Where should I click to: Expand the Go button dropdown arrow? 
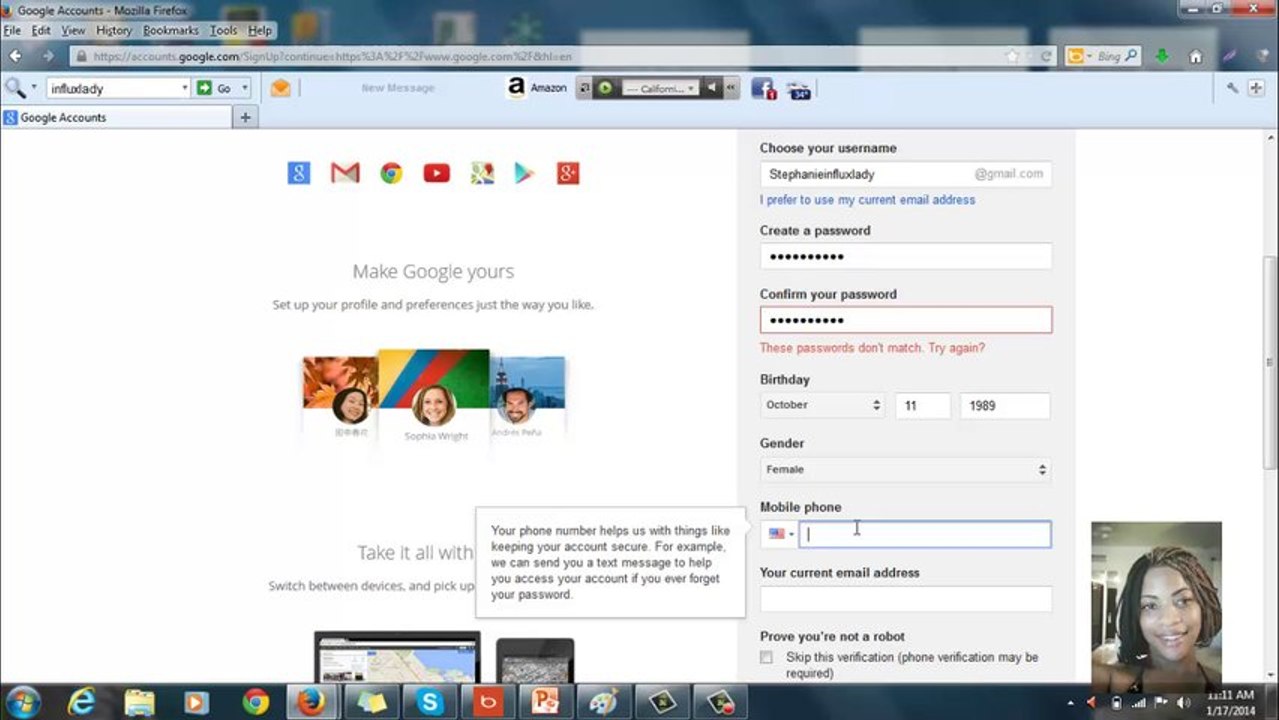coord(244,88)
